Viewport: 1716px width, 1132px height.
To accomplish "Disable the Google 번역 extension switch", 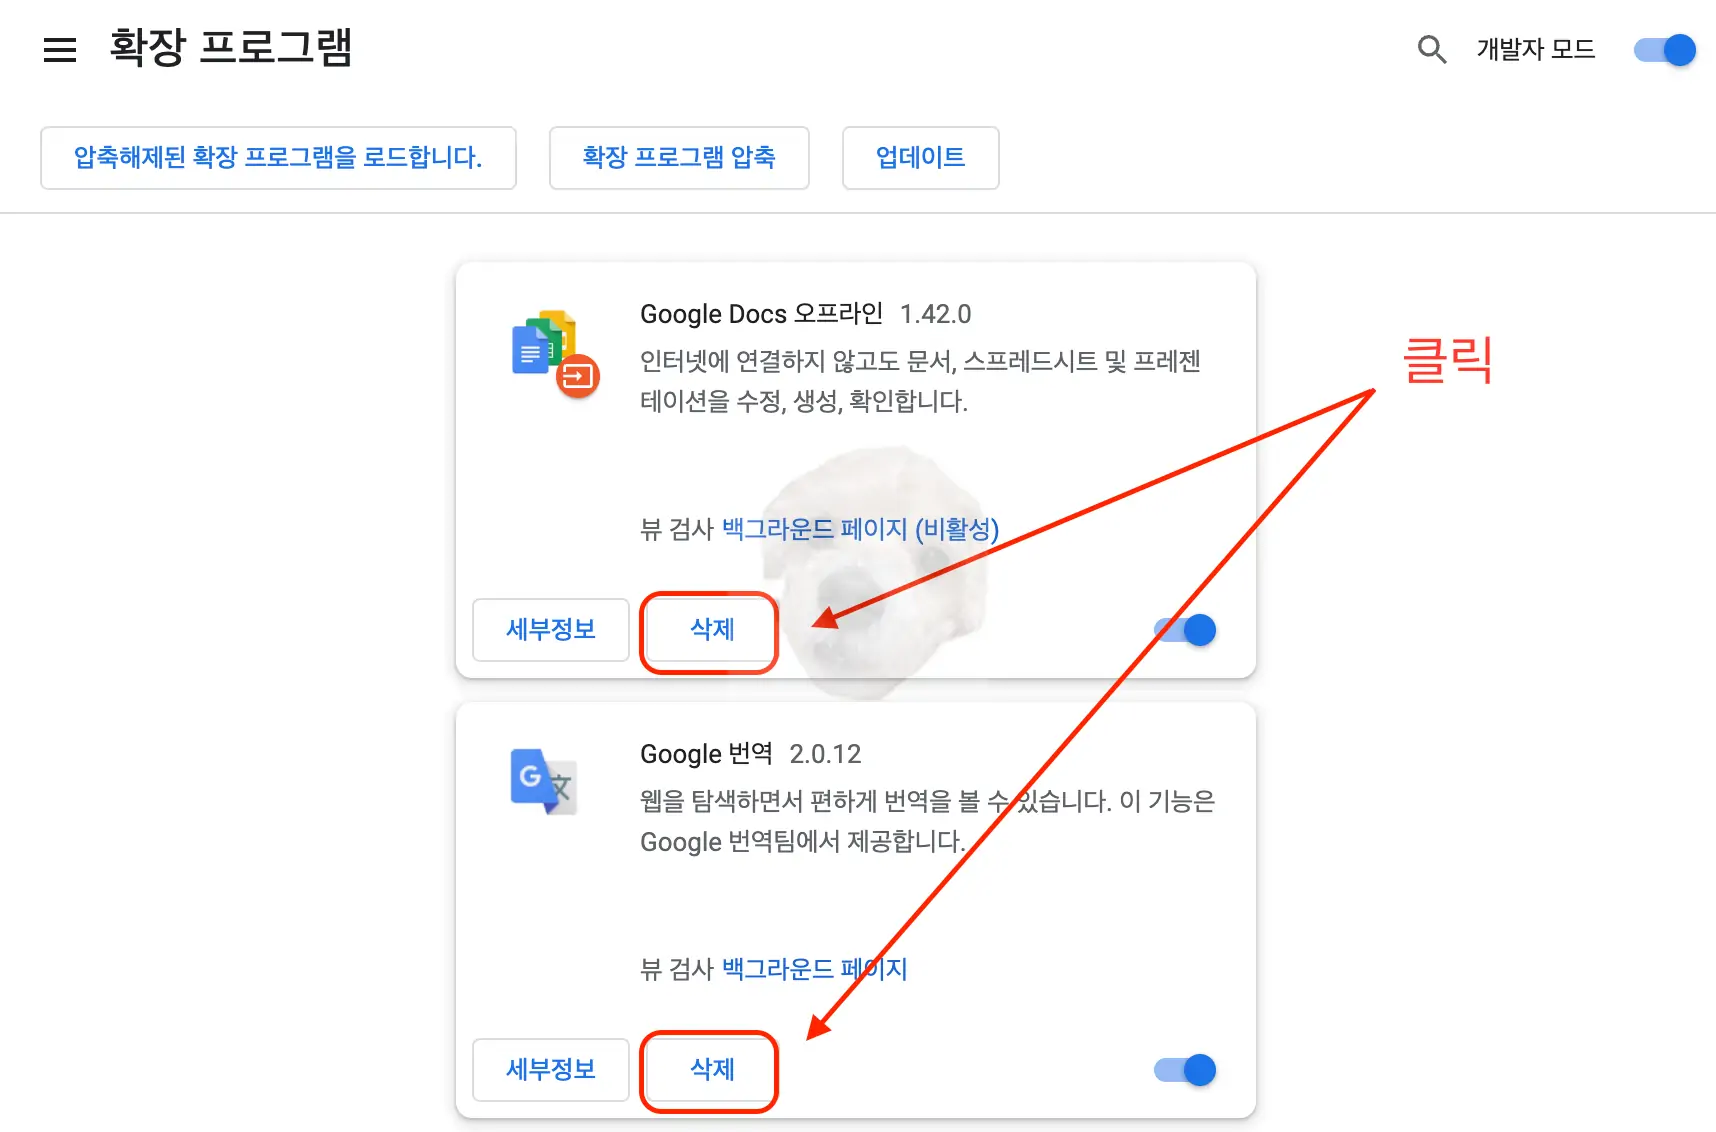I will pos(1184,1070).
